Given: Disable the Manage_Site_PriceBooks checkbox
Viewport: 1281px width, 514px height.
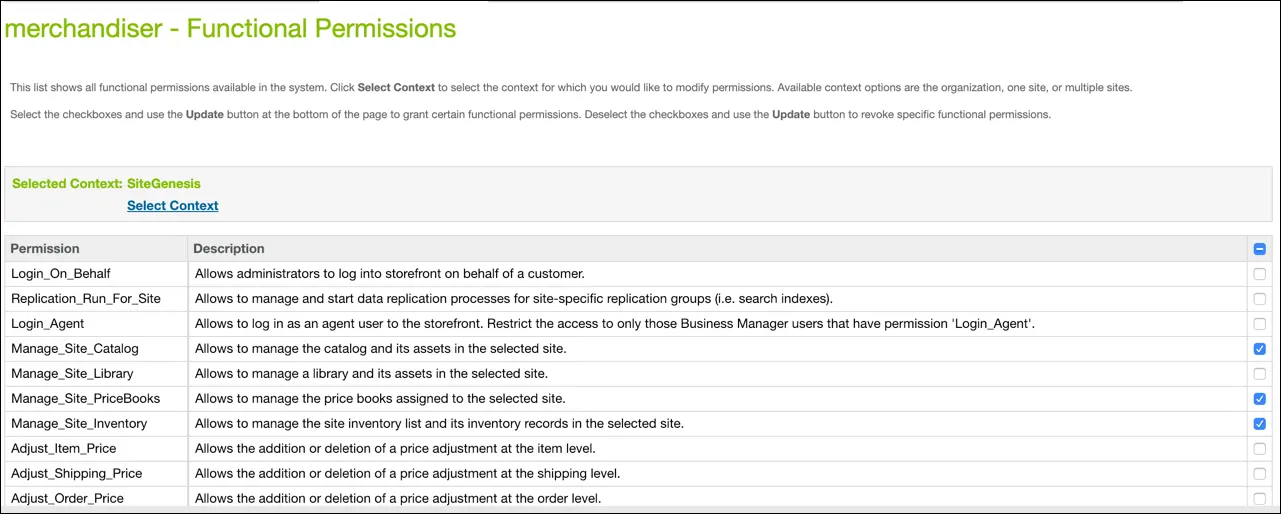Looking at the screenshot, I should click(x=1259, y=399).
